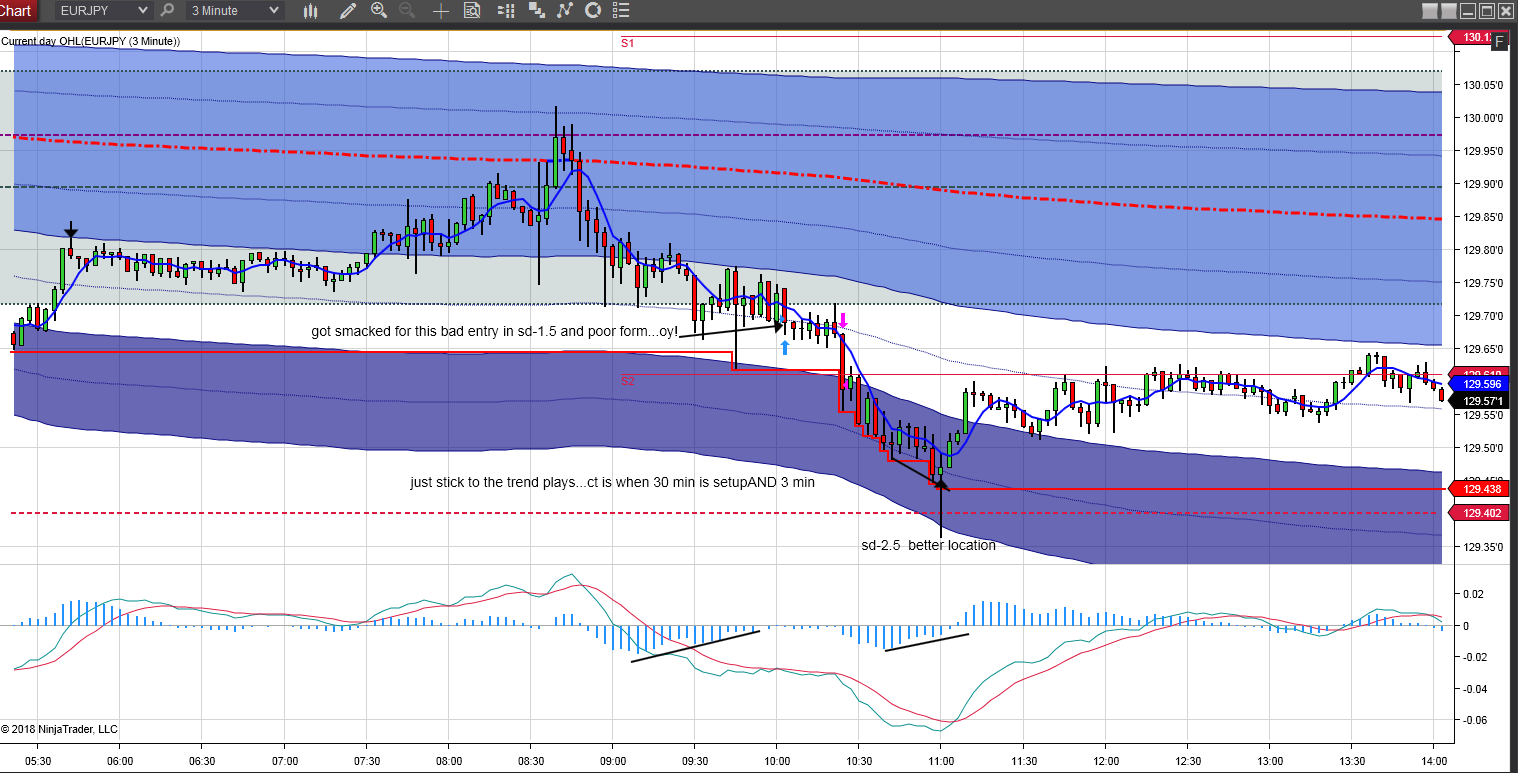Minimize the chart window

pos(1468,11)
